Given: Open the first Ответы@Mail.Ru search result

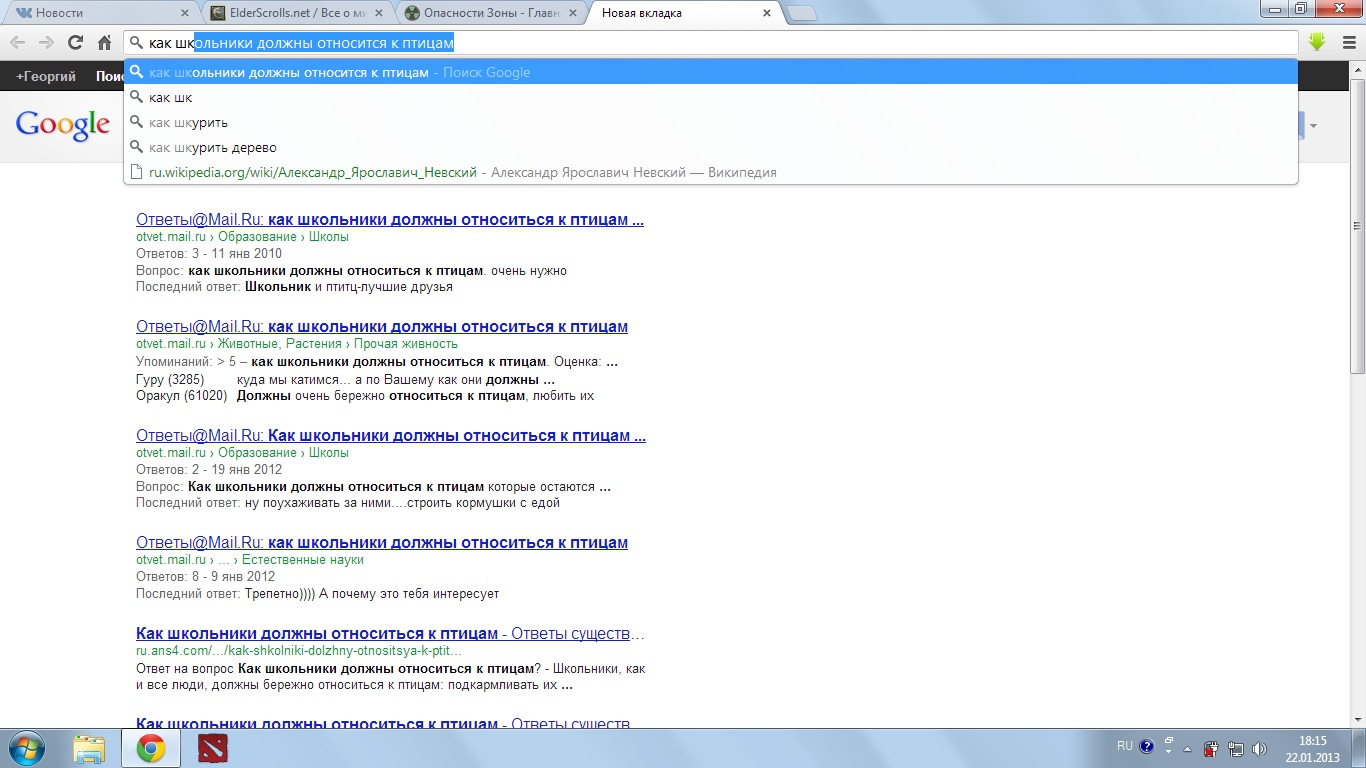Looking at the screenshot, I should point(389,220).
